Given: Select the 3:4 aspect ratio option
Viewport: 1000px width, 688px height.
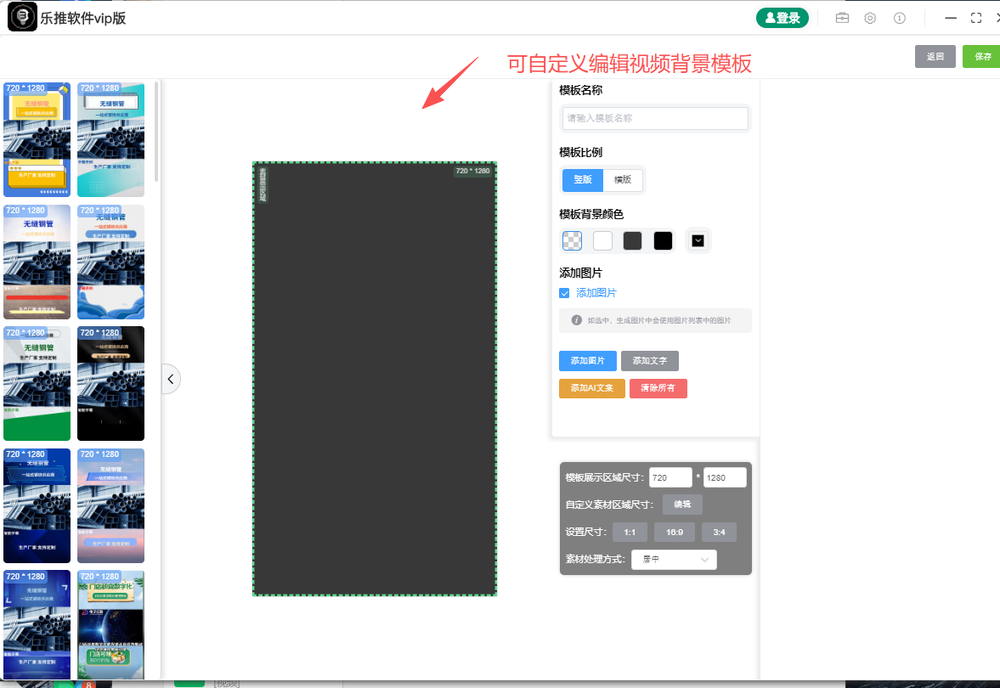Looking at the screenshot, I should [x=718, y=531].
